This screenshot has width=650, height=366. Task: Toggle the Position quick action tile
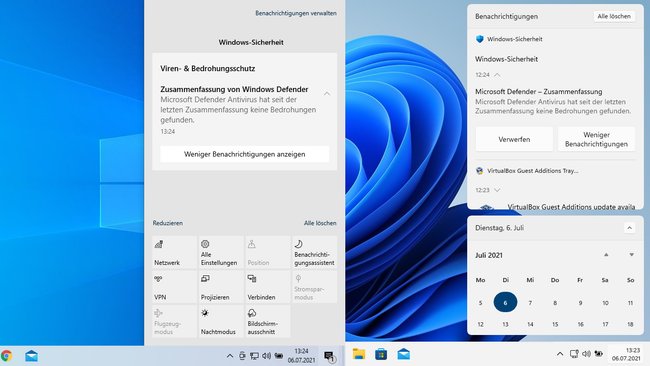point(268,252)
